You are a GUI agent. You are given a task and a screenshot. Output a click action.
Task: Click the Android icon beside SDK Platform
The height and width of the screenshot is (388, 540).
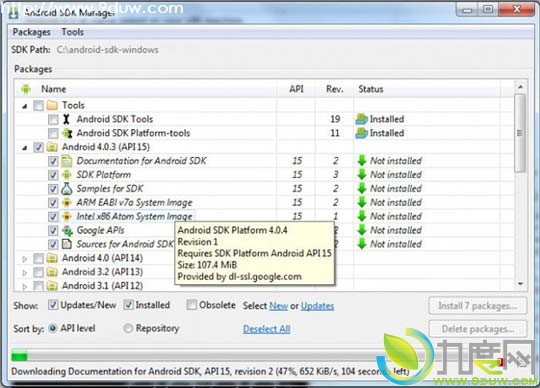pyautogui.click(x=66, y=175)
